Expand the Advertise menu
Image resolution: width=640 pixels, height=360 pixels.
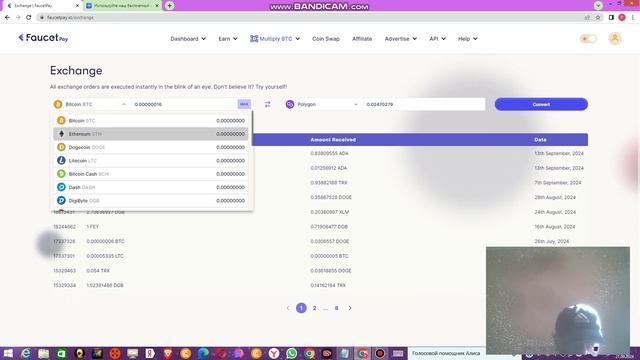(400, 39)
